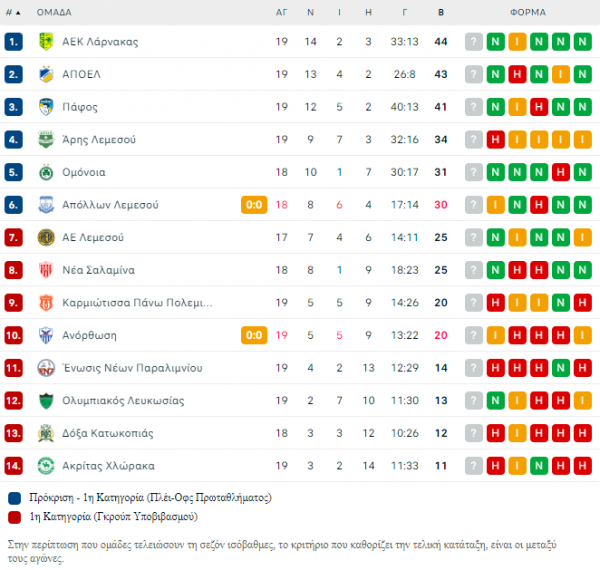
Task: Click the red H form result for ΑΠΟΕΛ
Action: (x=517, y=74)
